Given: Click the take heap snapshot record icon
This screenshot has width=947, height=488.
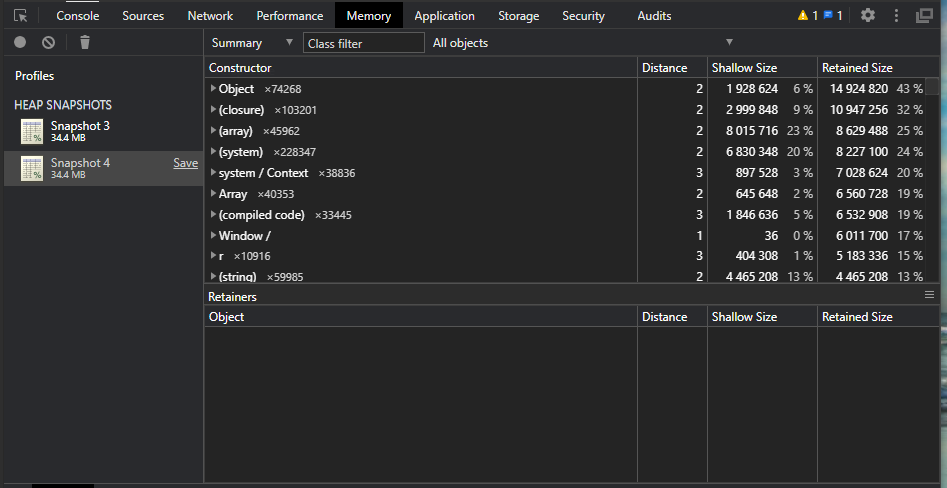Looking at the screenshot, I should [20, 42].
